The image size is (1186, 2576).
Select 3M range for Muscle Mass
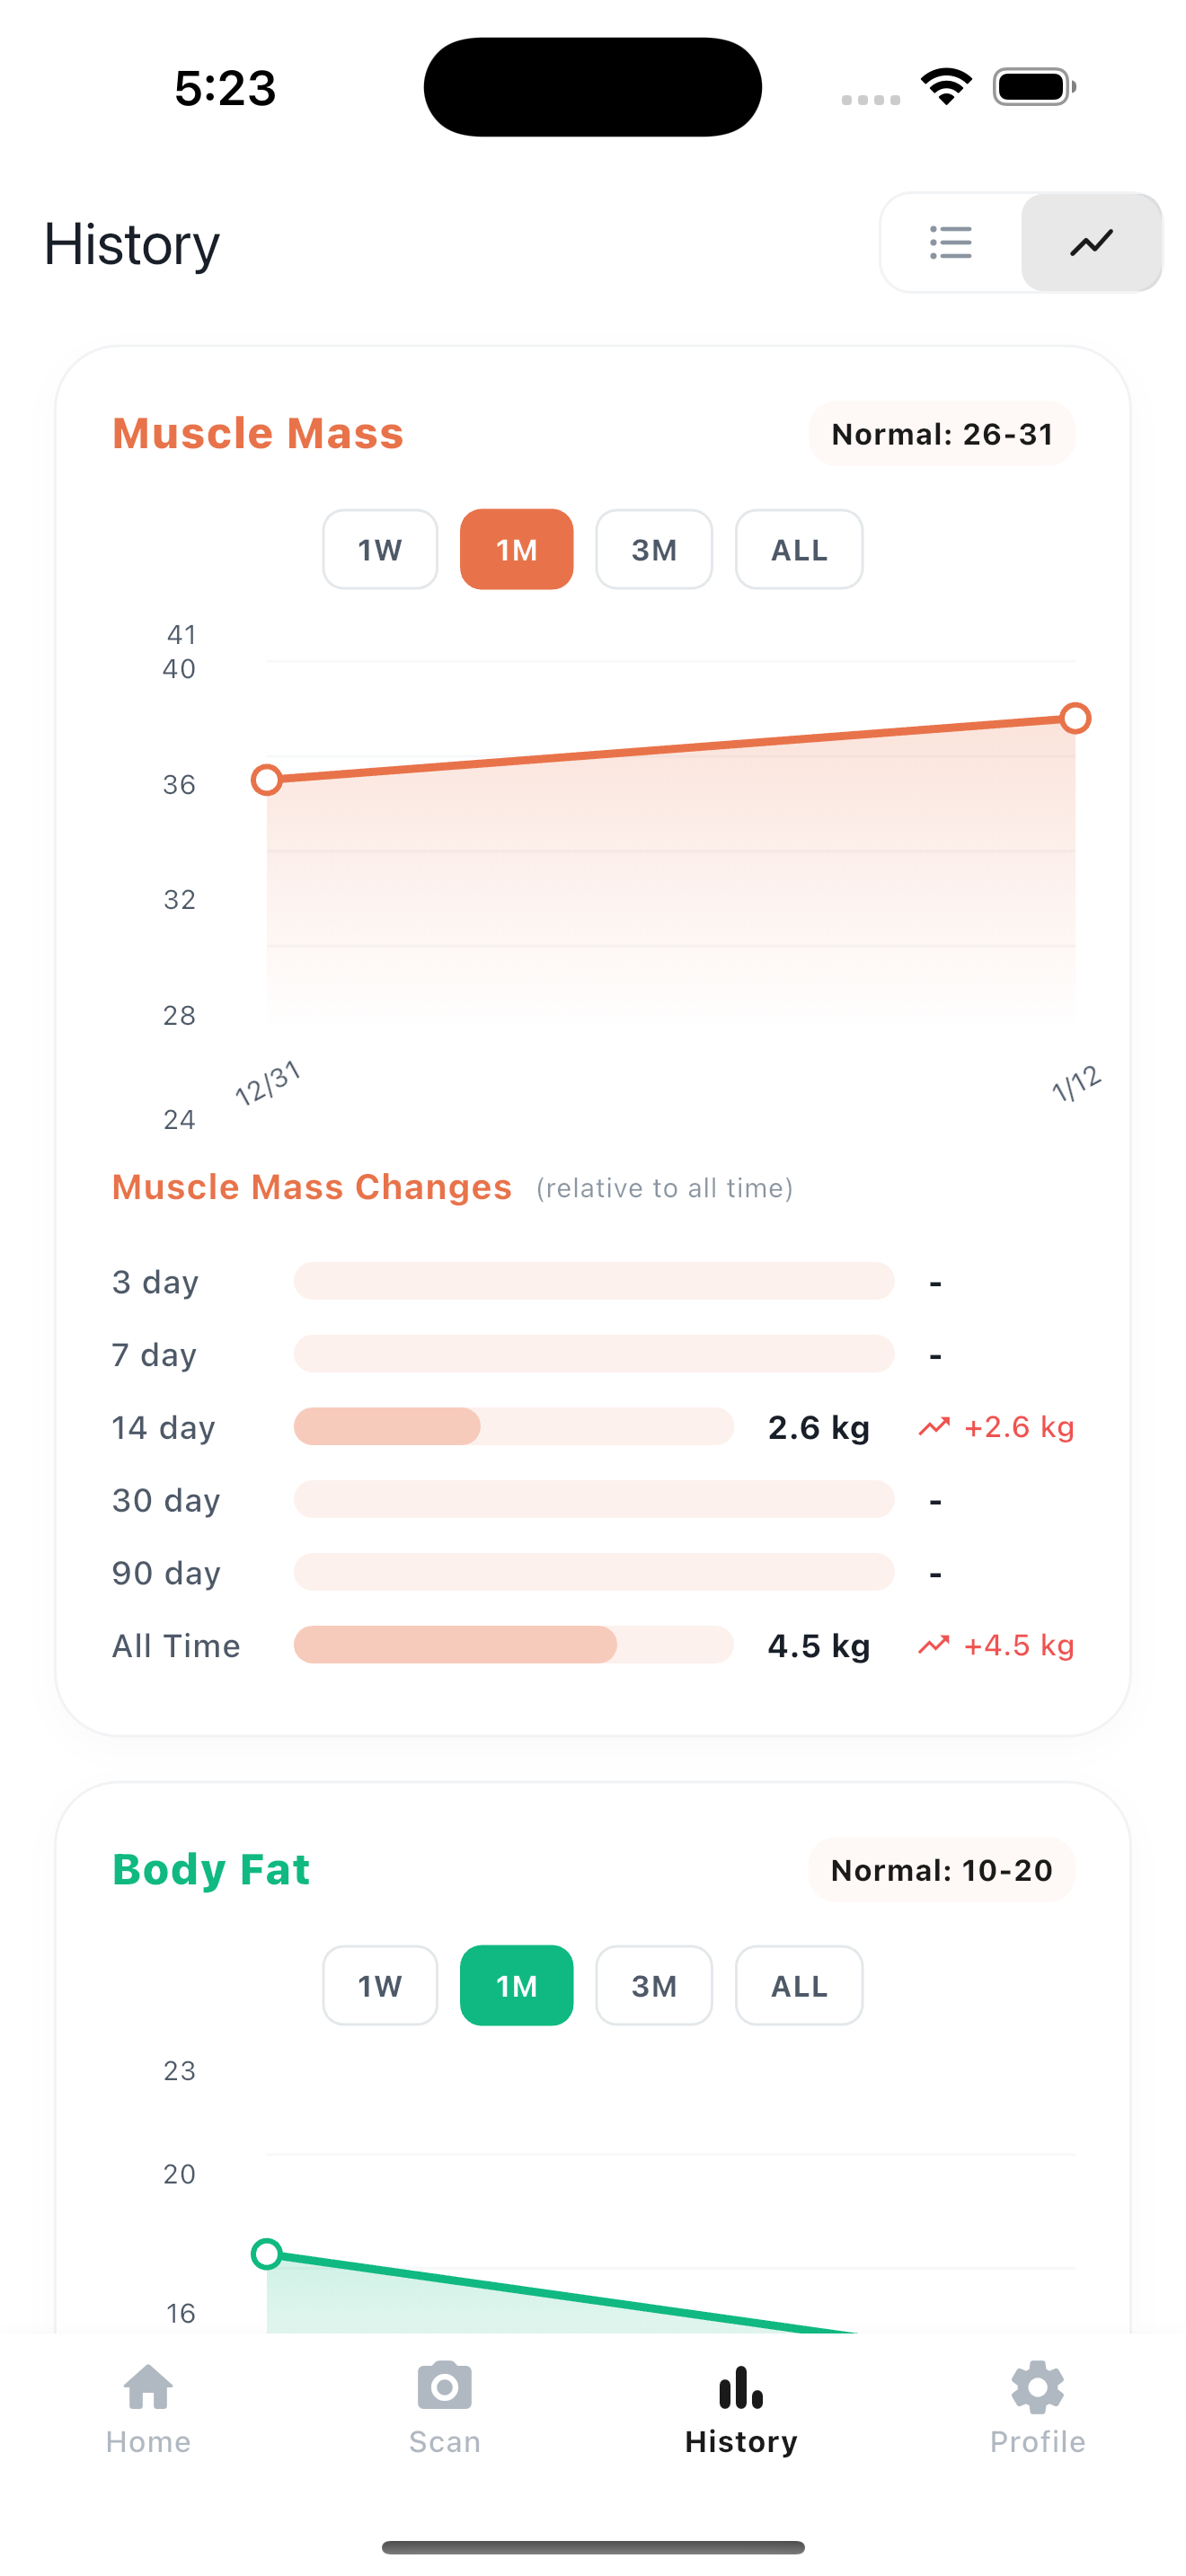(x=654, y=550)
